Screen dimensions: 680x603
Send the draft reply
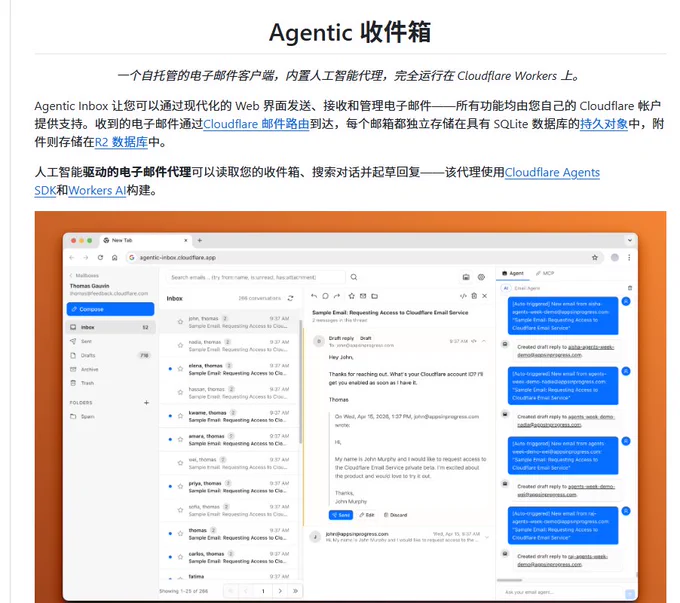(x=341, y=515)
